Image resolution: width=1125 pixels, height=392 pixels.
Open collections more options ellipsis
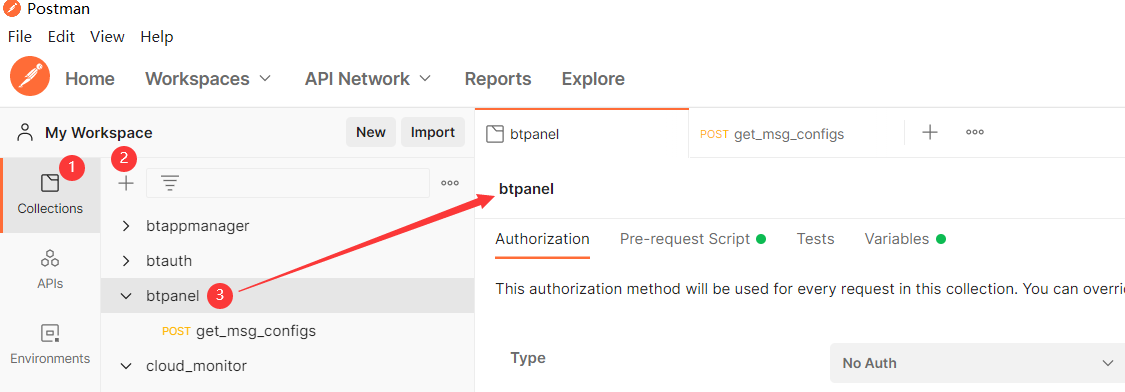pyautogui.click(x=450, y=184)
